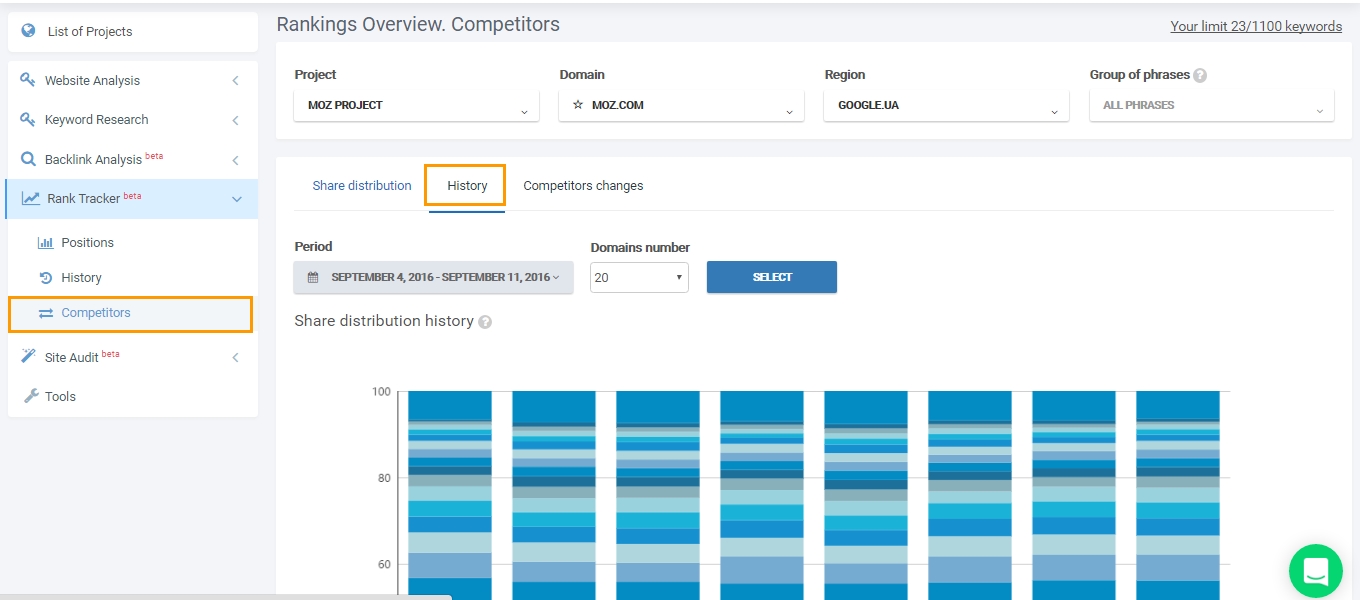Click the Region field label
Image resolution: width=1360 pixels, height=600 pixels.
[x=845, y=74]
